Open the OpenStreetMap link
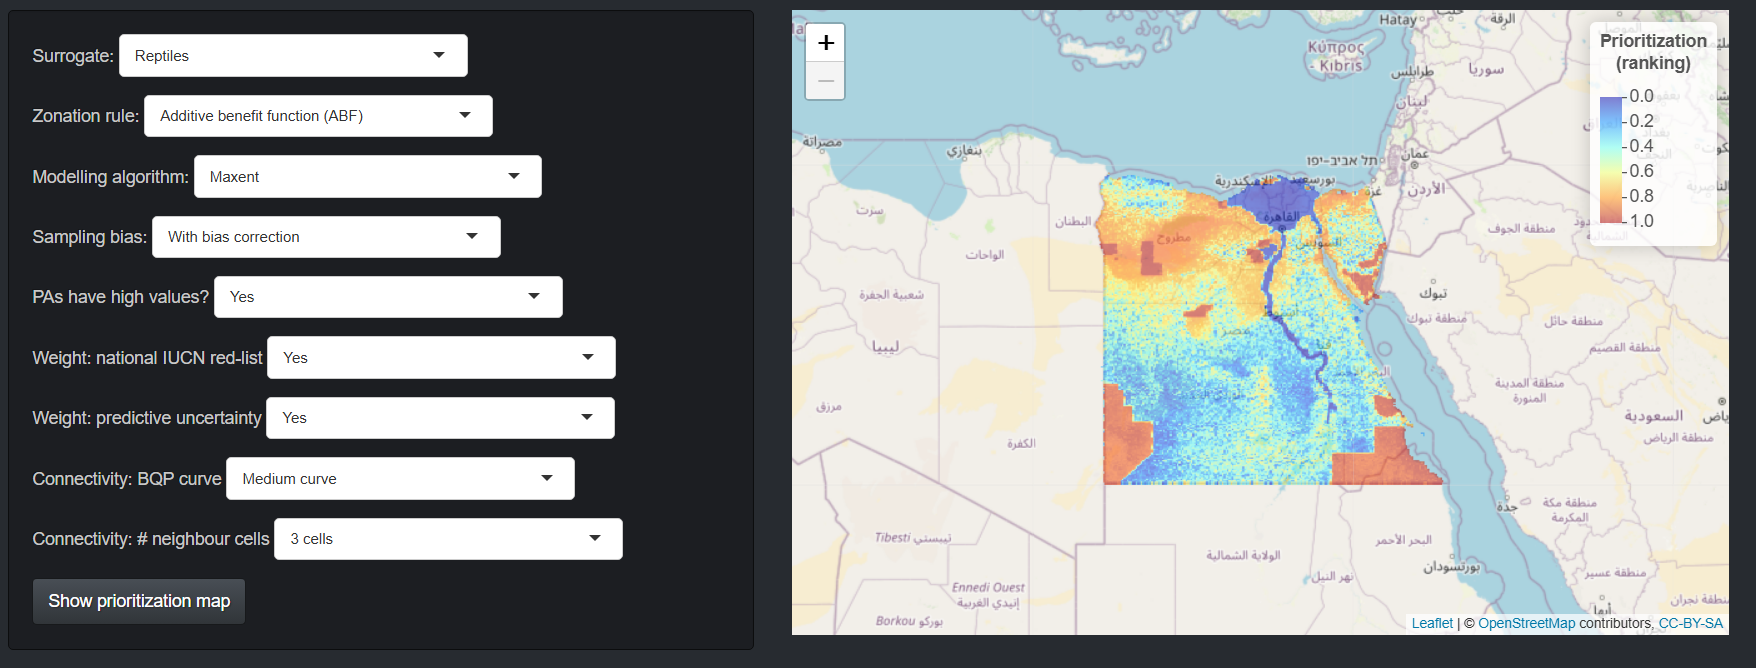 1526,623
